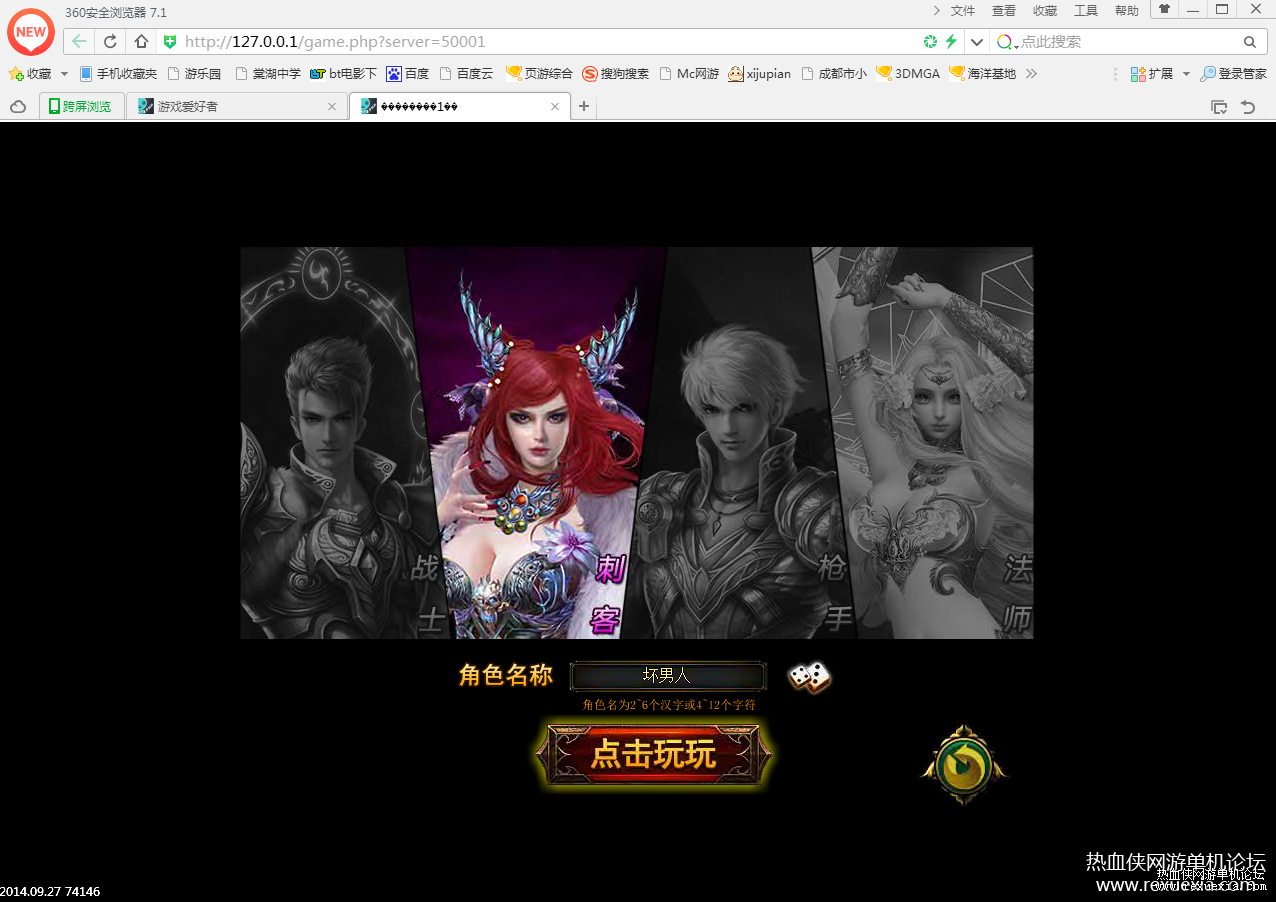This screenshot has width=1276, height=902.
Task: Close the 游戏爱好者 tab
Action: tap(332, 106)
